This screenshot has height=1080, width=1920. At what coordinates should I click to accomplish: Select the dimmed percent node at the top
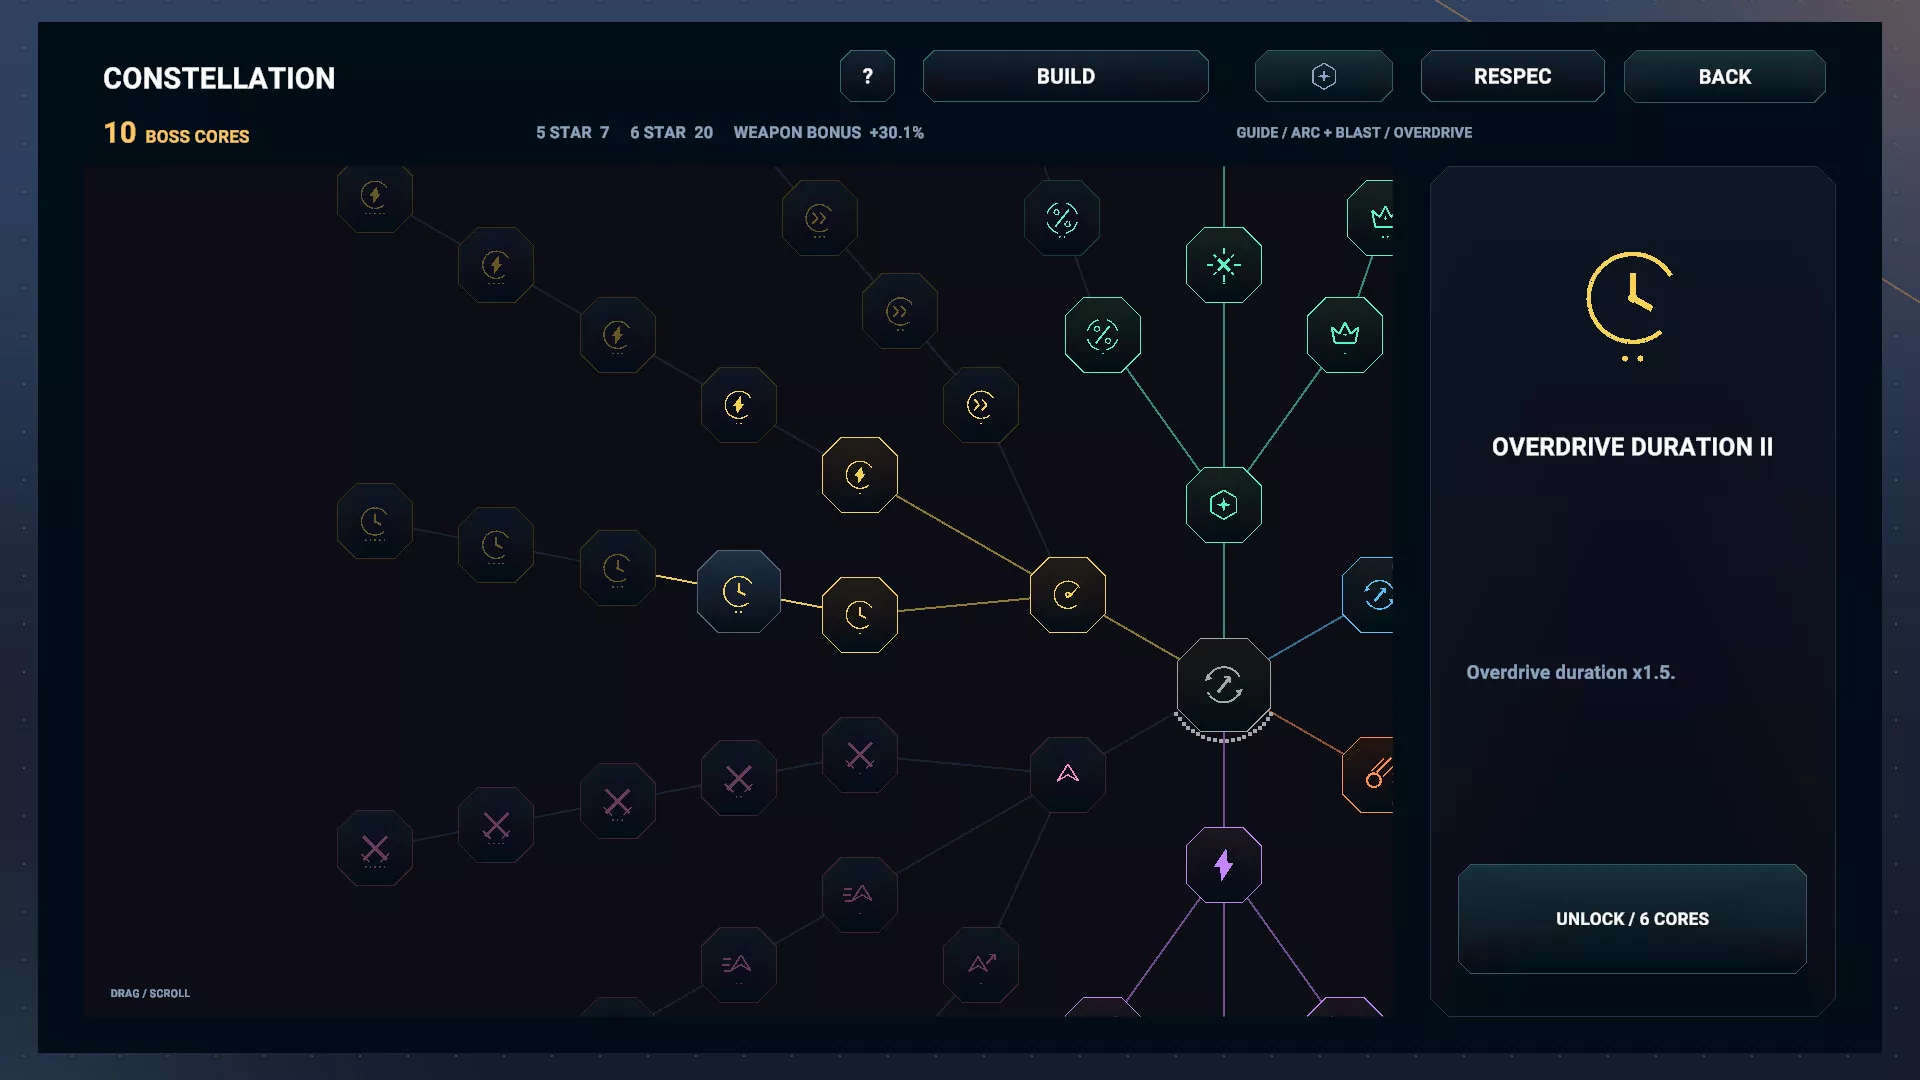[x=1062, y=218]
